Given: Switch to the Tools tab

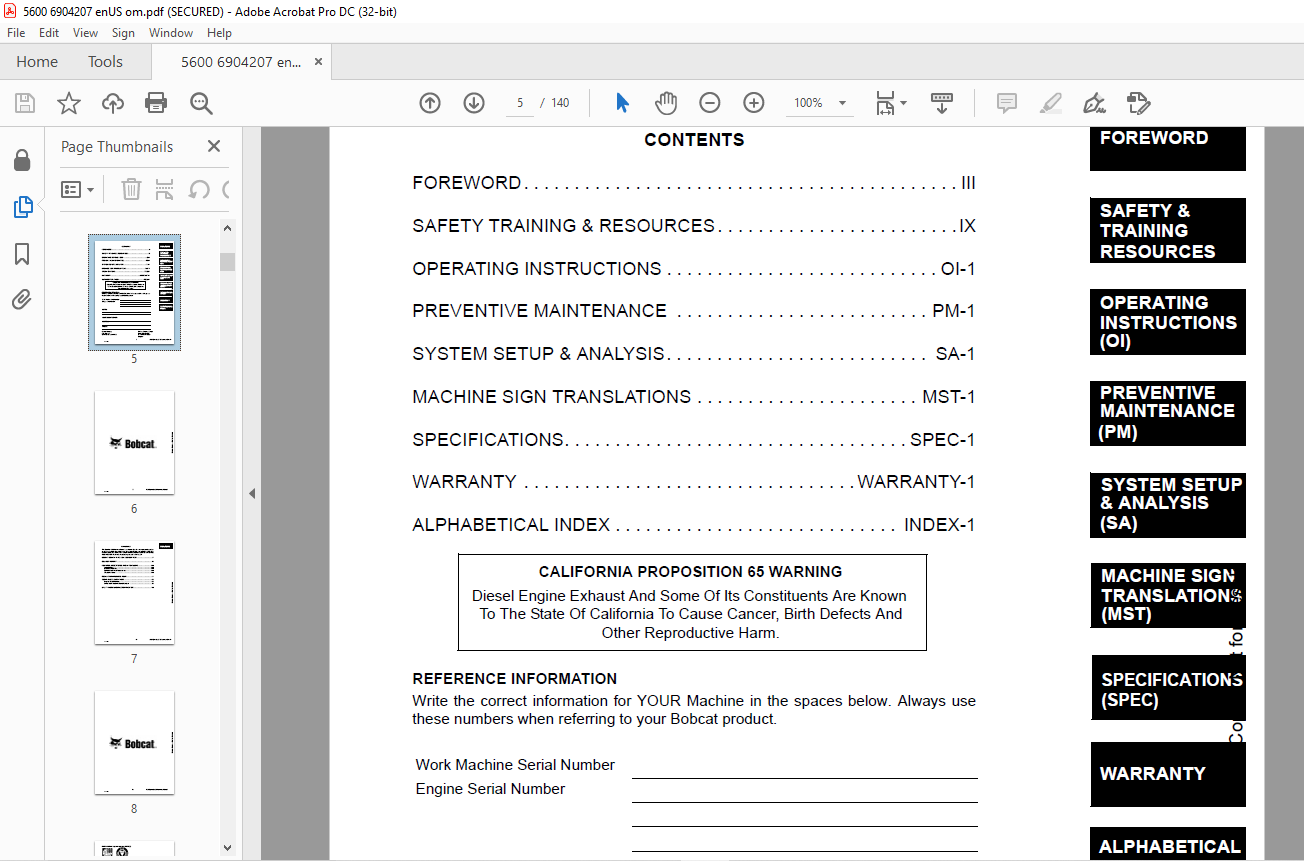Looking at the screenshot, I should (x=105, y=62).
